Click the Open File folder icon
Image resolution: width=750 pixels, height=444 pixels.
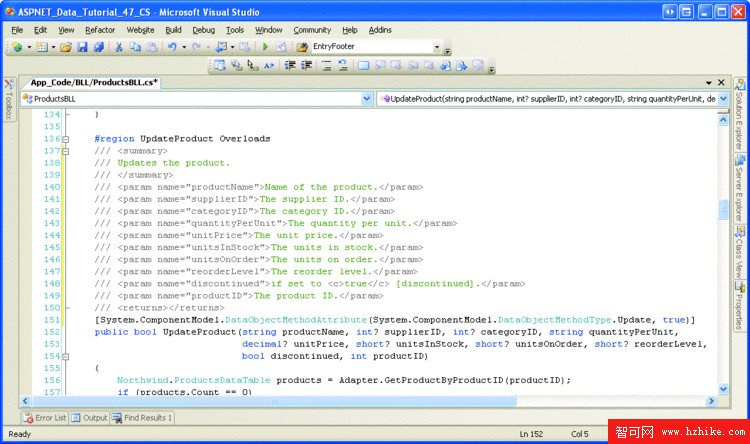[x=66, y=47]
